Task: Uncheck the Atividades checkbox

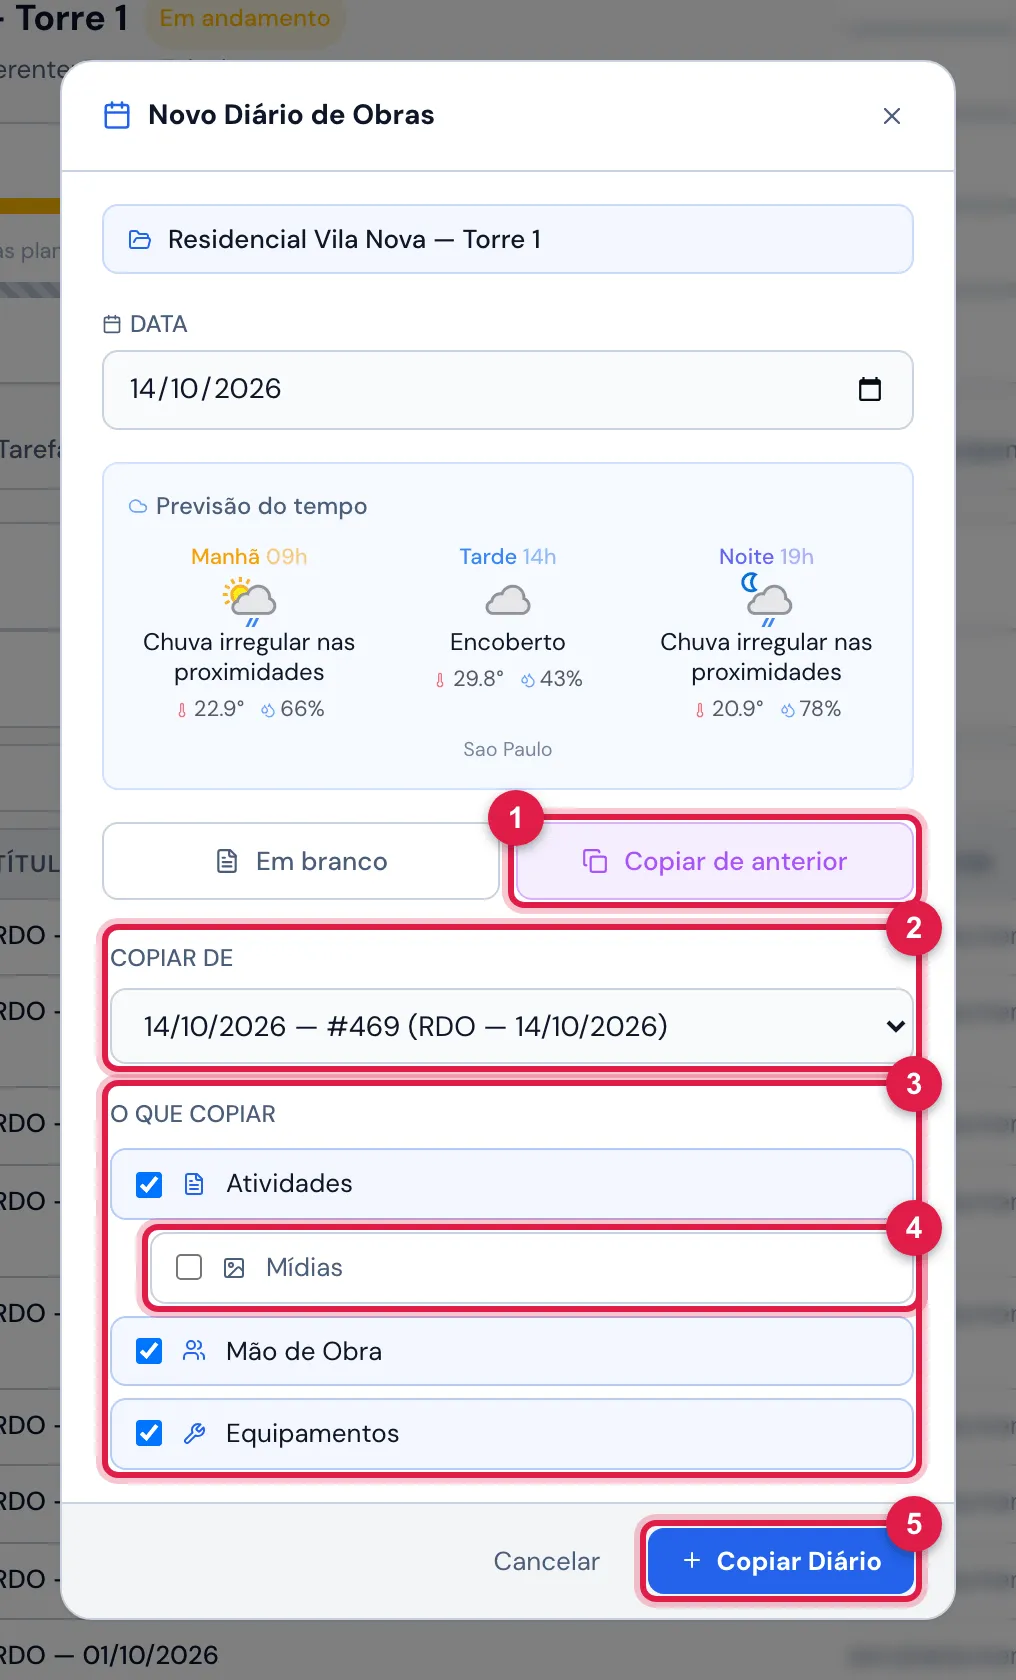Action: 149,1185
